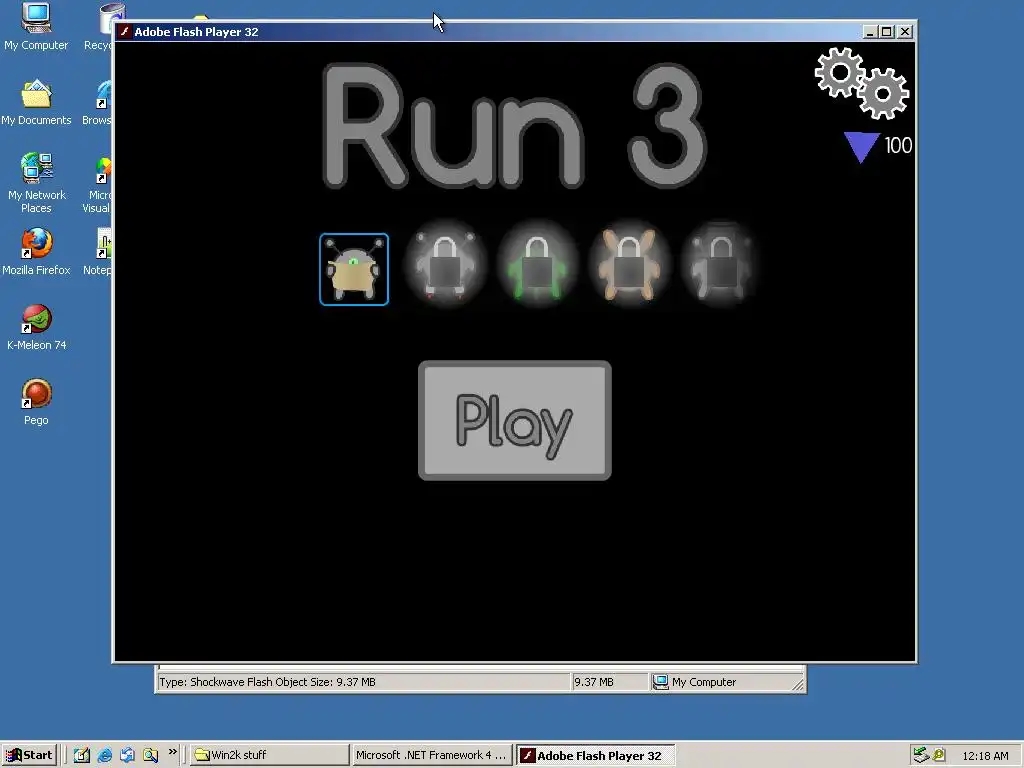The image size is (1024, 768).
Task: Switch to Win2k stuff taskbar window
Action: [x=270, y=755]
